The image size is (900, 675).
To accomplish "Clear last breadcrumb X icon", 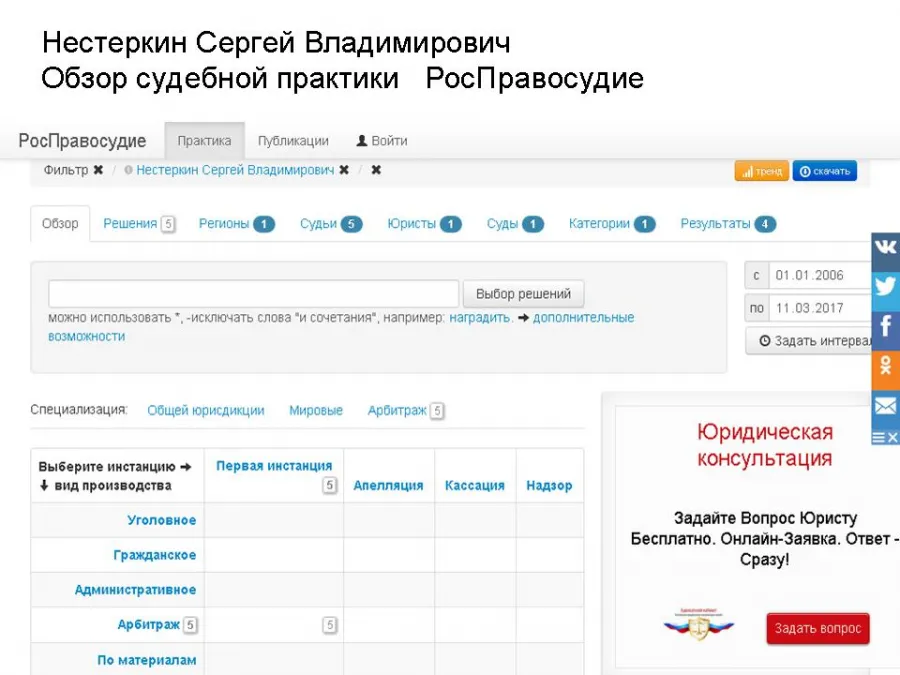I will click(x=376, y=170).
